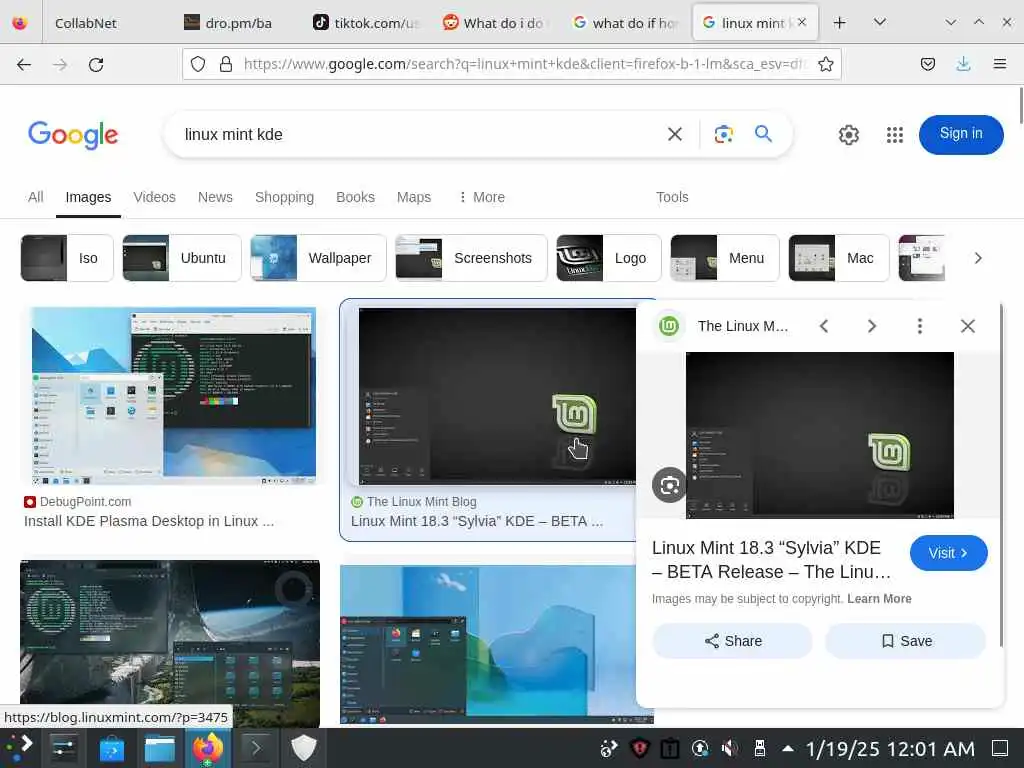Screen dimensions: 1024x768
Task: Show desktop using taskbar corner button
Action: pos(1000,748)
